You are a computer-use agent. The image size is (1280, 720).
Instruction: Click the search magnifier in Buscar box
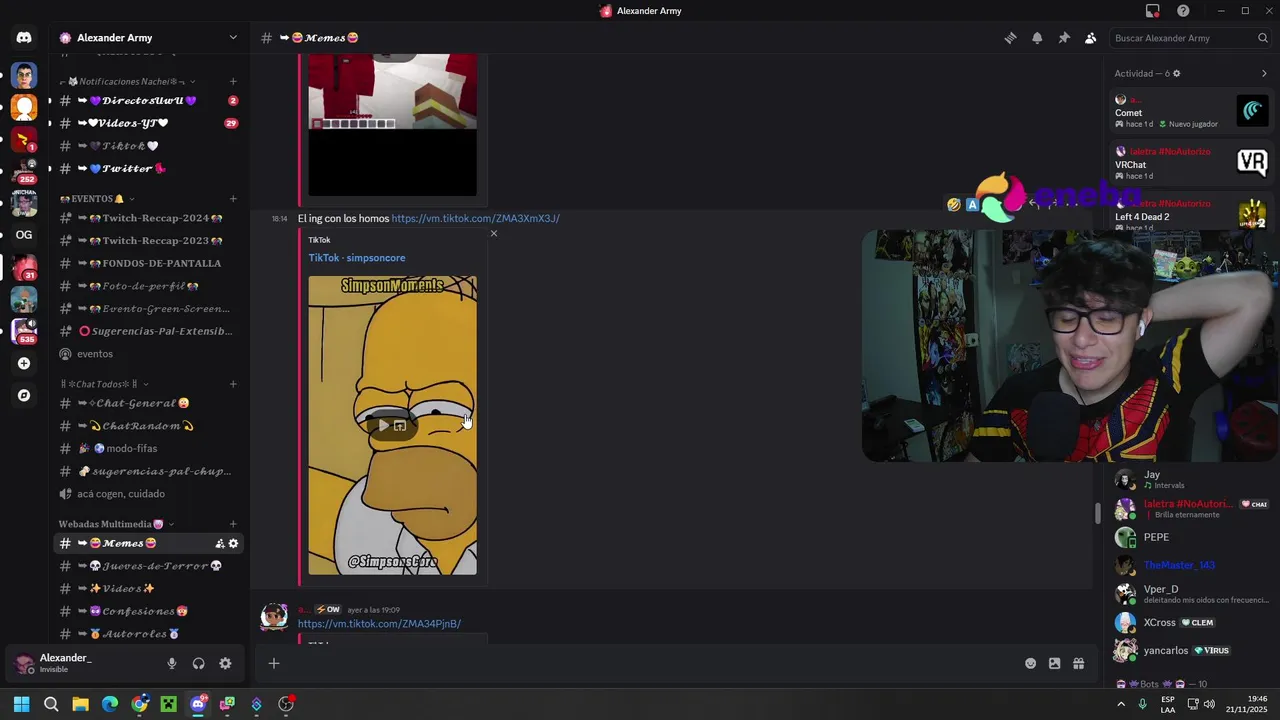click(x=1263, y=38)
